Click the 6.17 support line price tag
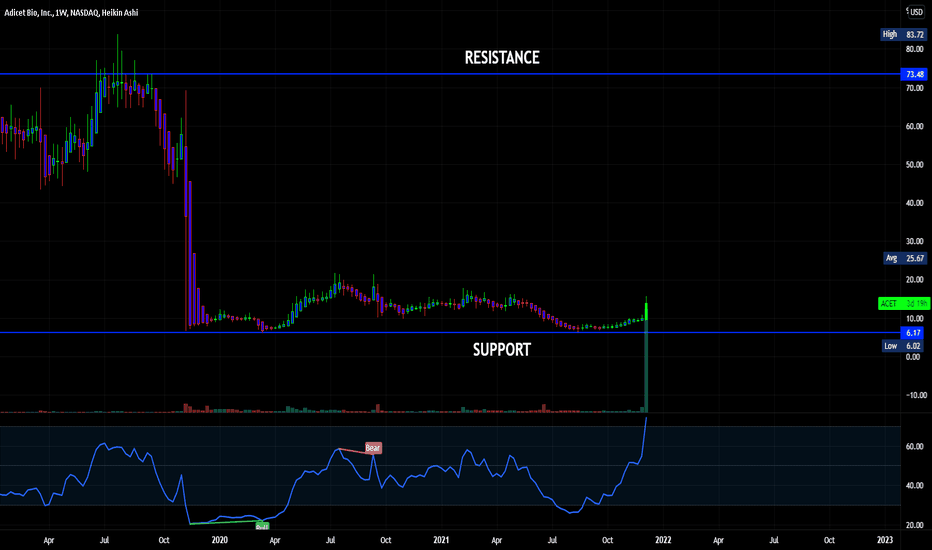The image size is (932, 550). pos(914,333)
